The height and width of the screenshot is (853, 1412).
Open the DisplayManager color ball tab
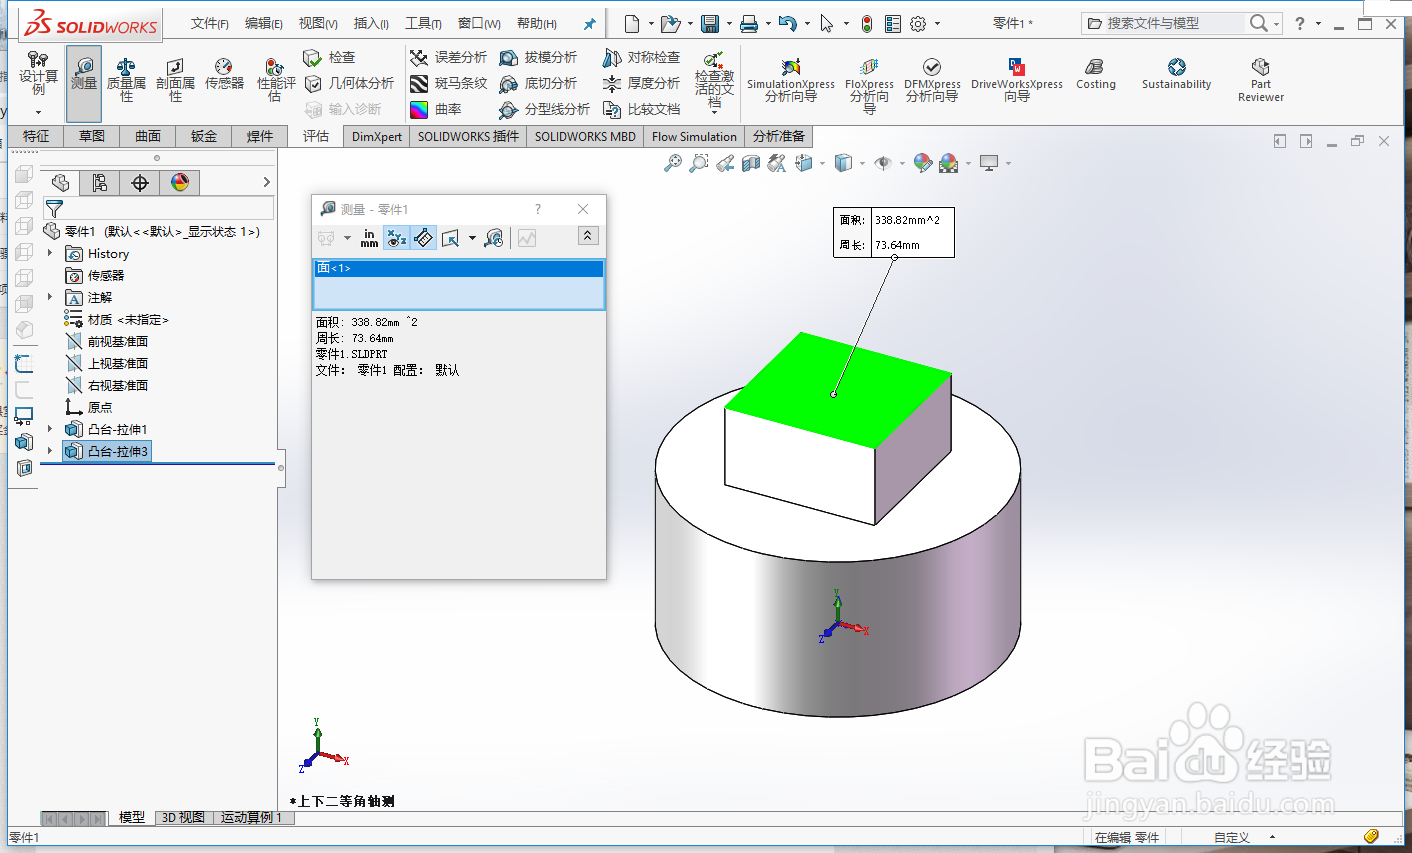coord(180,182)
